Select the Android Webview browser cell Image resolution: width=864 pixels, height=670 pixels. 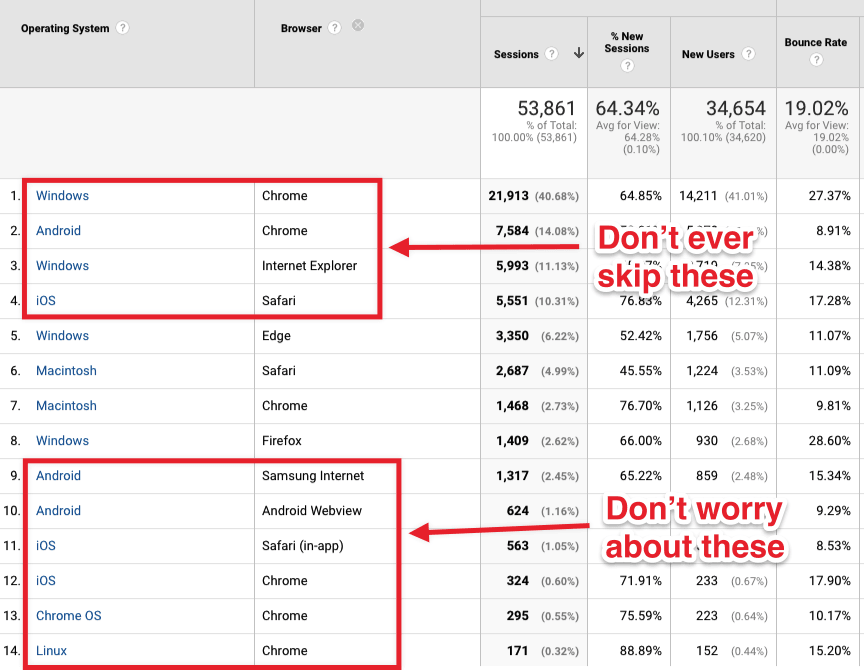point(312,511)
